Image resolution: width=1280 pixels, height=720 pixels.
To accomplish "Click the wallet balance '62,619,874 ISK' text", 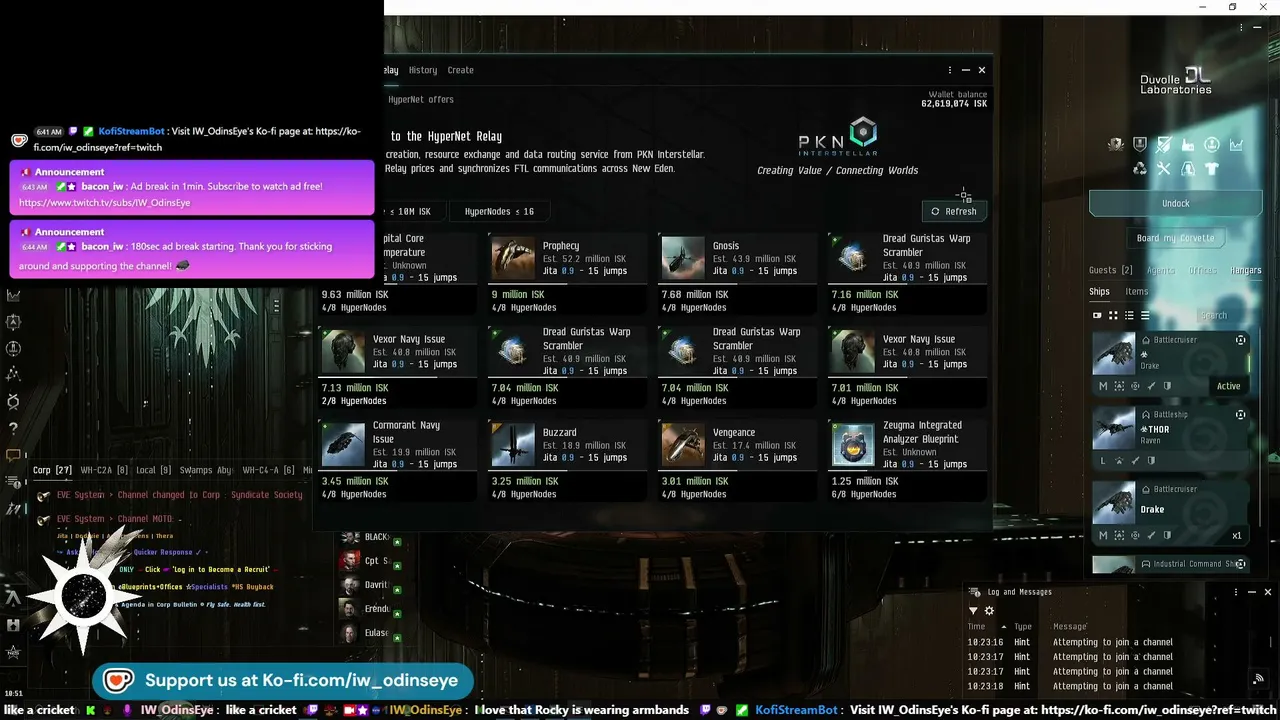I will (954, 104).
